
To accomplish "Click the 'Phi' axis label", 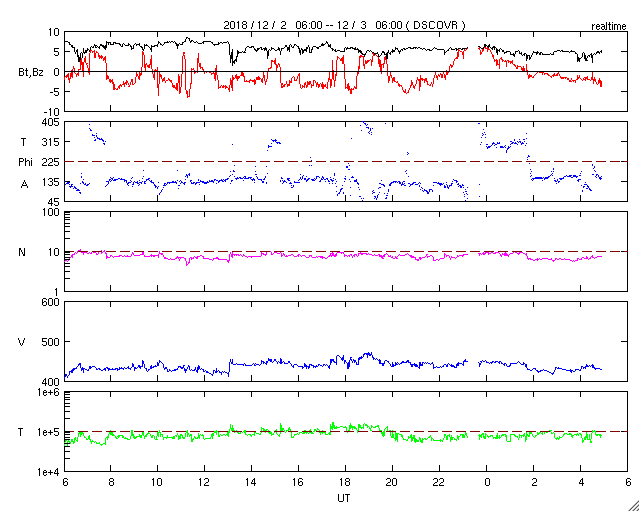I will (x=25, y=163).
